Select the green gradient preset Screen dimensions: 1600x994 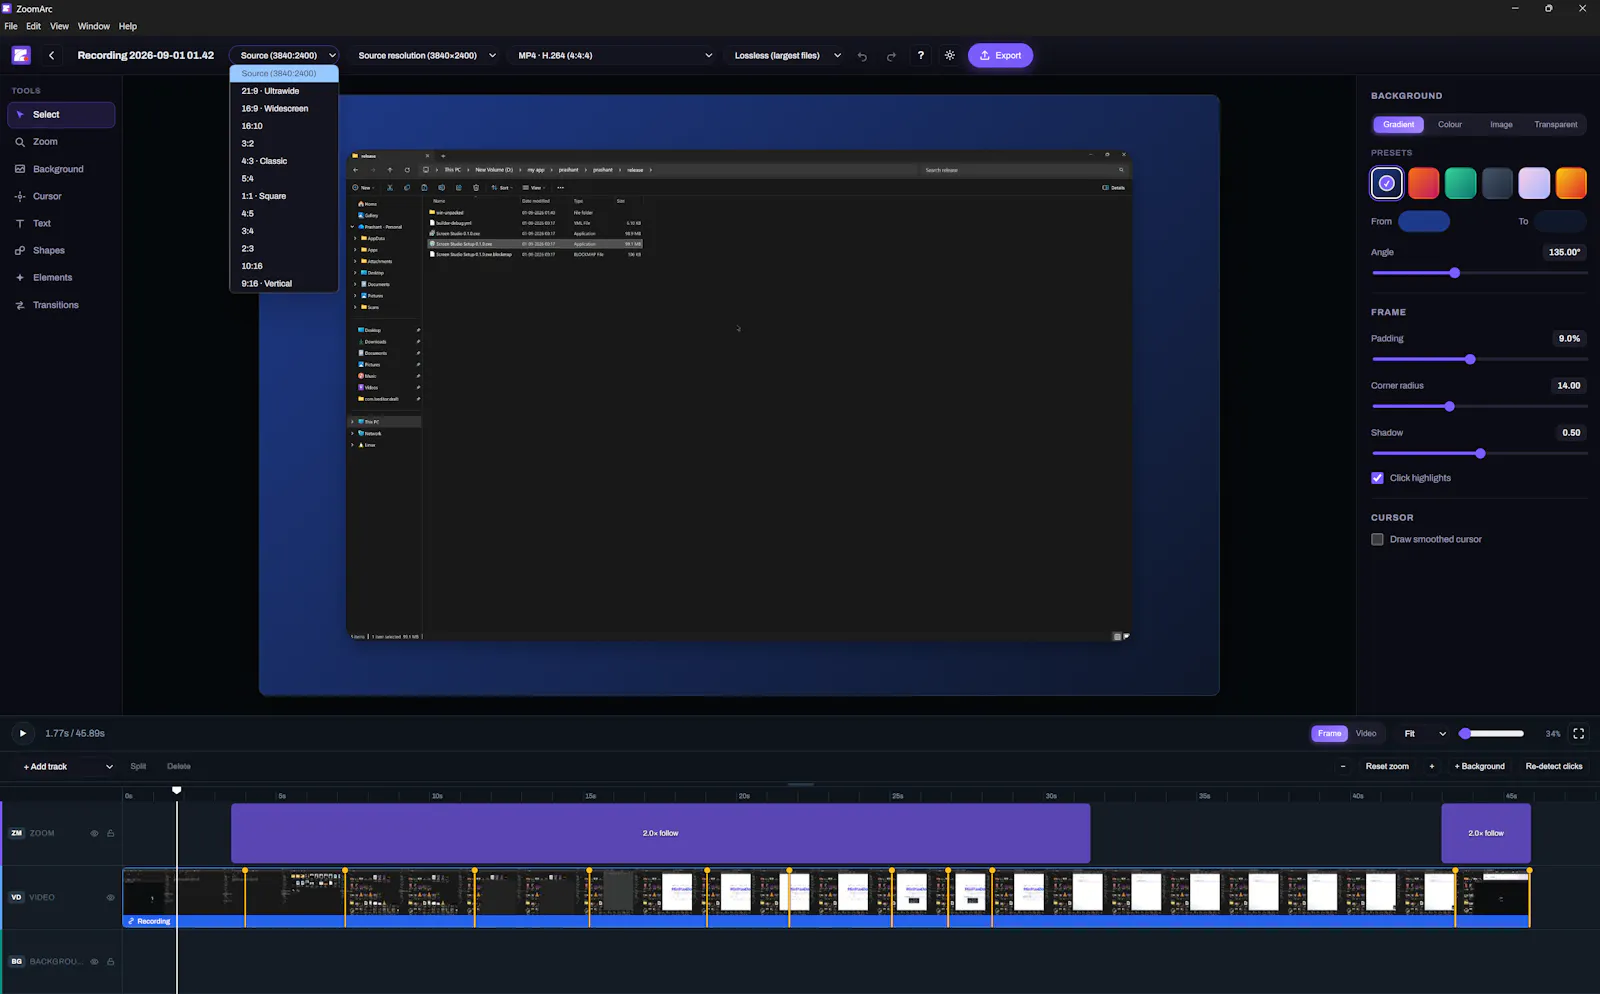pos(1460,183)
